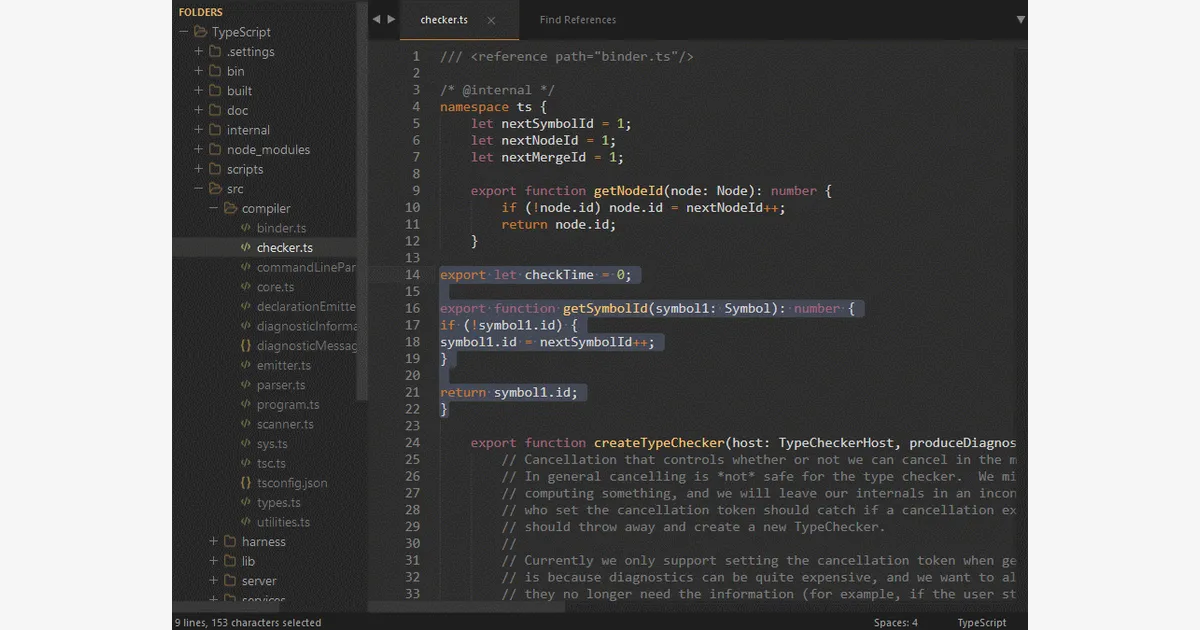Click the scripts folder icon
Viewport: 1200px width, 630px height.
coord(215,169)
